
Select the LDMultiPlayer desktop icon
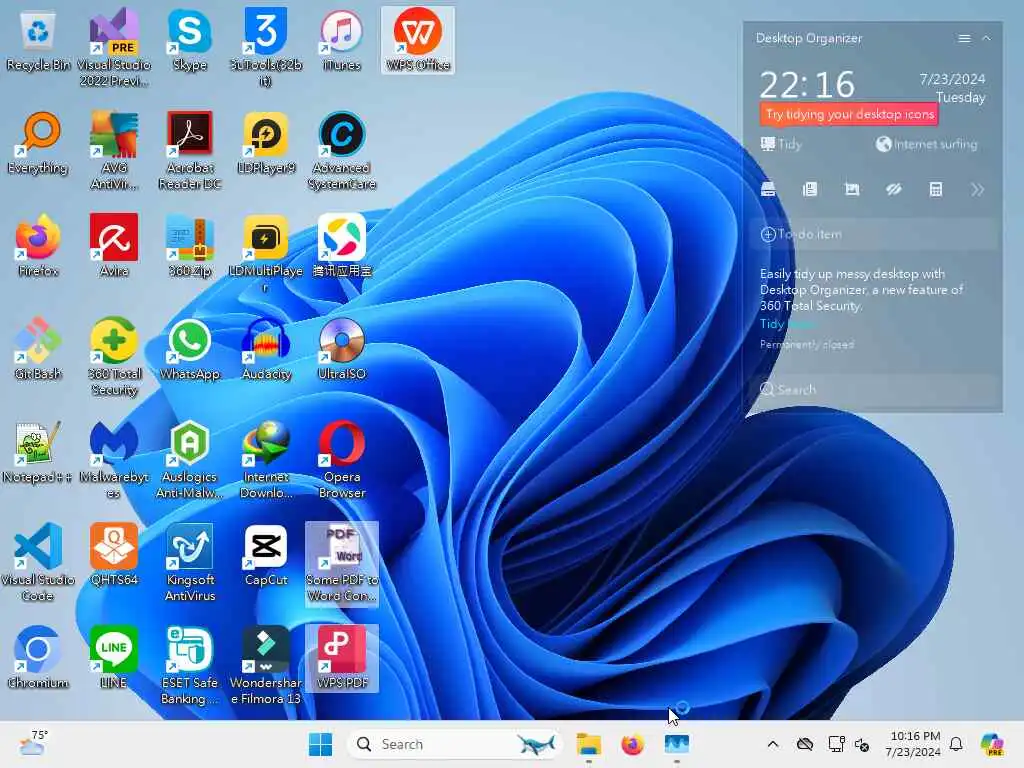(266, 254)
